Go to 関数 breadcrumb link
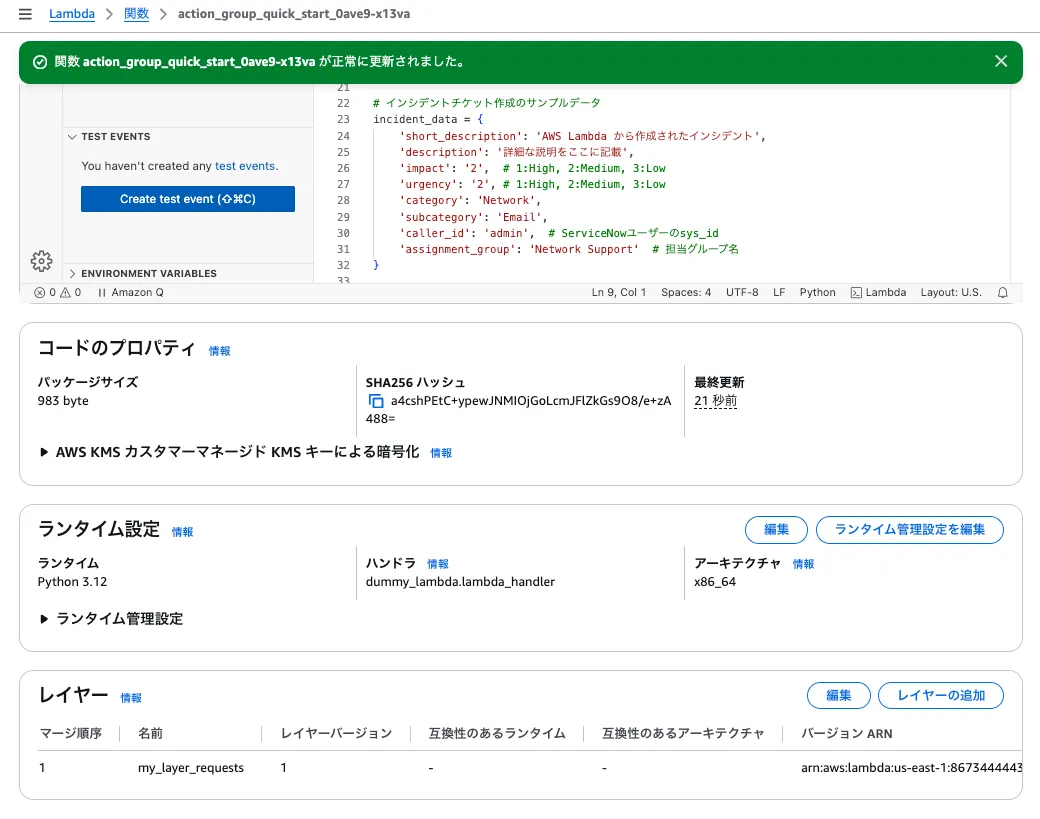1040x819 pixels. coord(137,14)
